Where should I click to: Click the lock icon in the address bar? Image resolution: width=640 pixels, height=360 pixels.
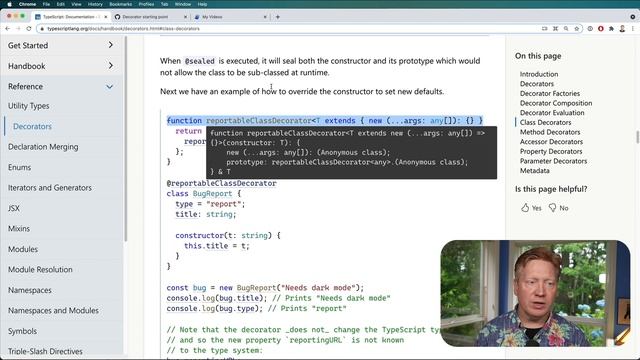pyautogui.click(x=42, y=29)
